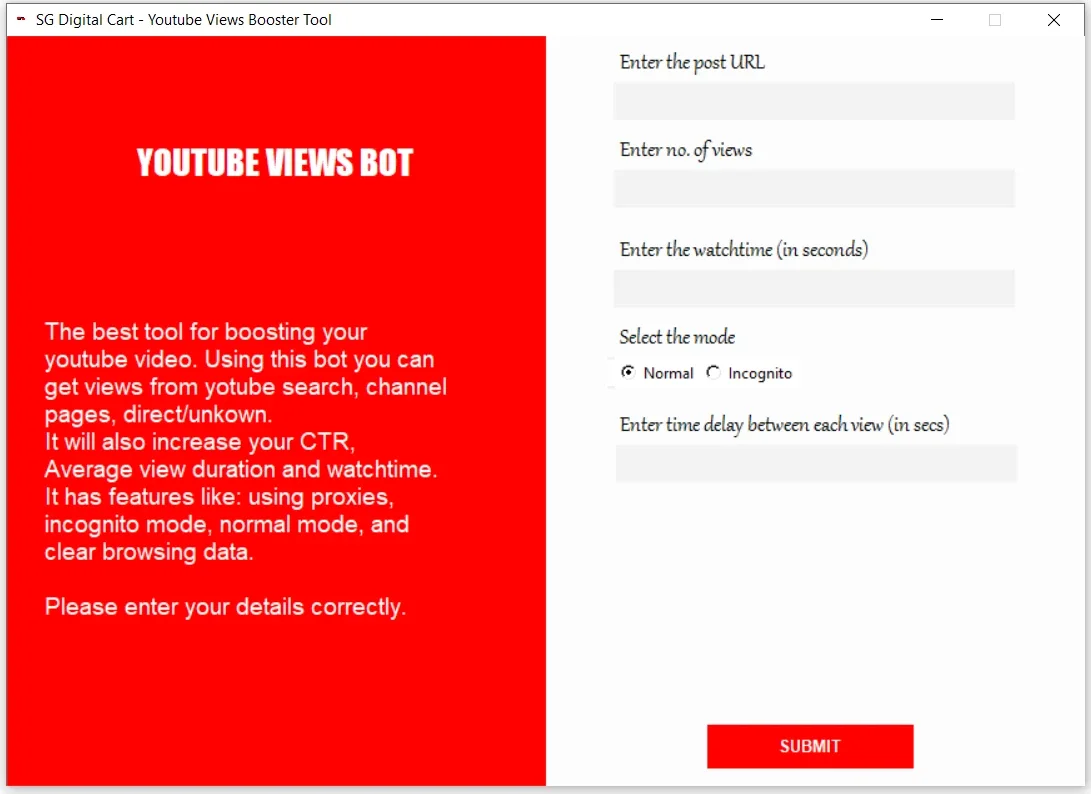Click the post URL input field
The image size is (1091, 794).
point(813,101)
